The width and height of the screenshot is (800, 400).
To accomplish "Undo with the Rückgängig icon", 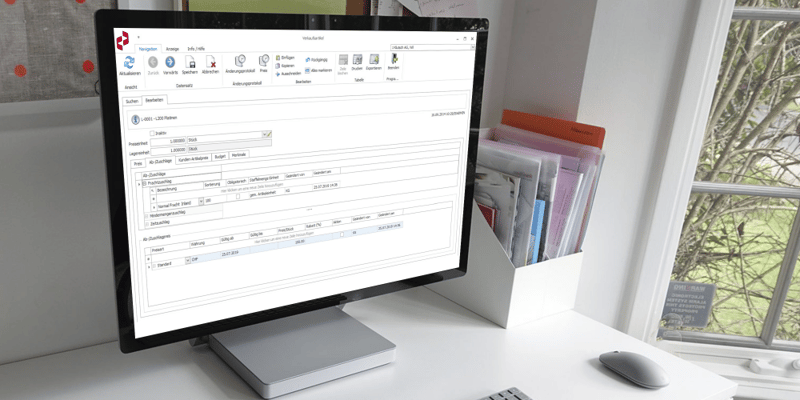I will pyautogui.click(x=308, y=60).
